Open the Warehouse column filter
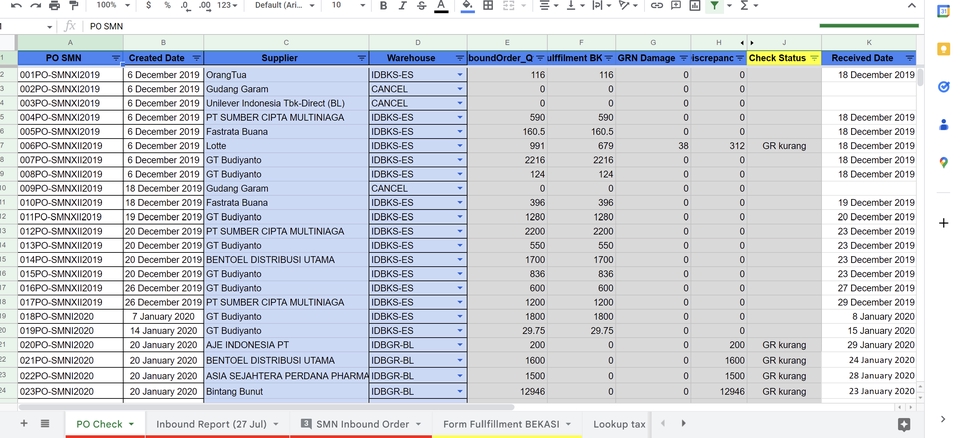 [x=460, y=58]
